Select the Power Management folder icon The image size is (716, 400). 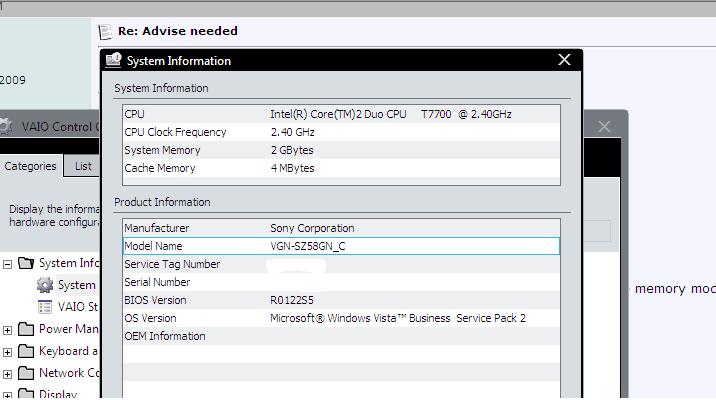[26, 329]
